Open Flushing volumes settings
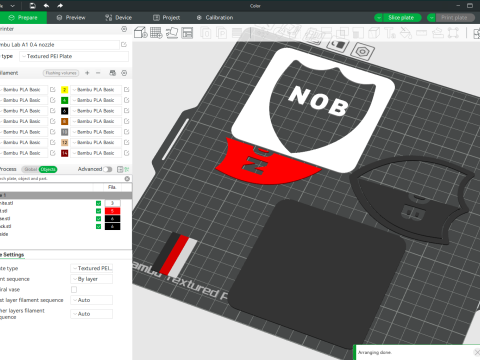The width and height of the screenshot is (480, 360). click(61, 73)
